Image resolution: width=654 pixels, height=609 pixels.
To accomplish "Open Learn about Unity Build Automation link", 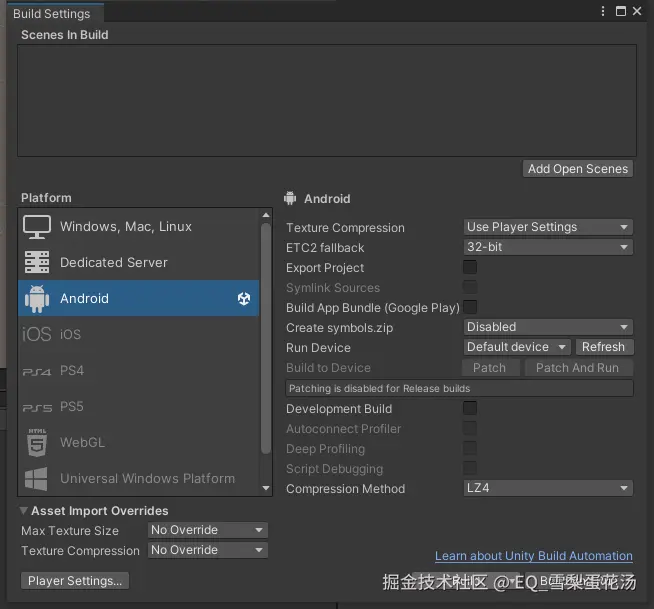I will (x=534, y=556).
